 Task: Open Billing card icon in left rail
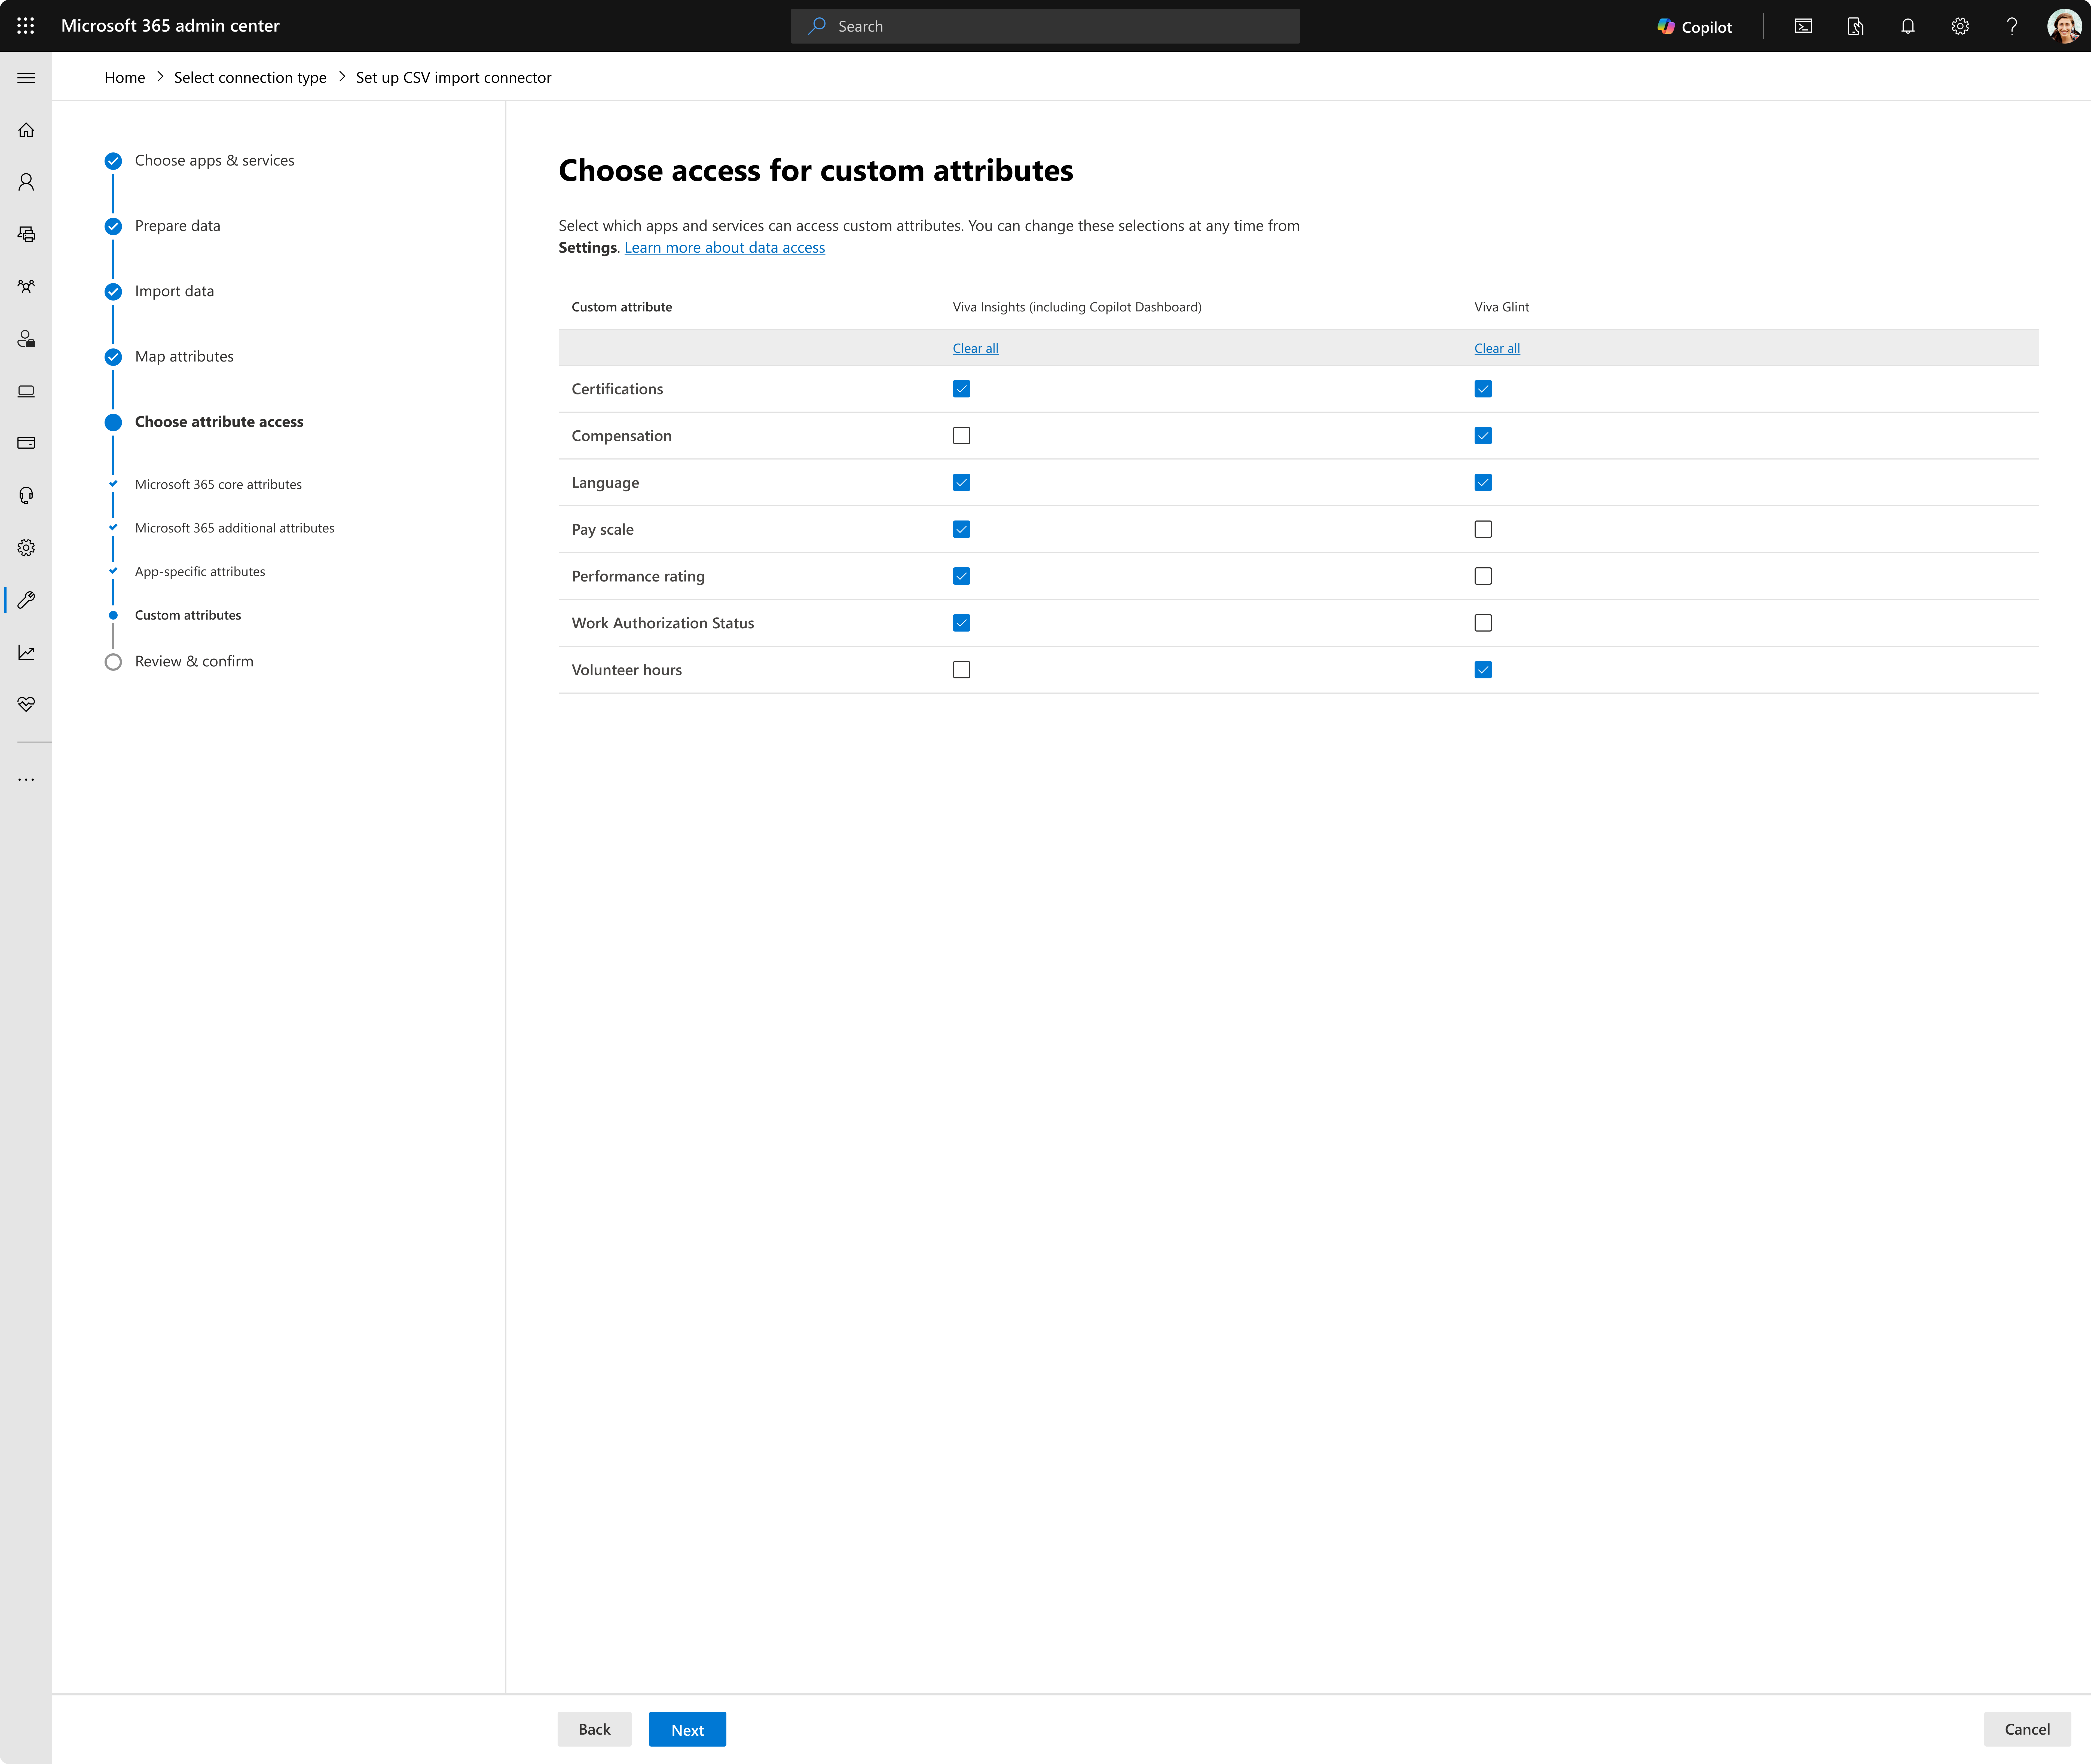pyautogui.click(x=26, y=443)
